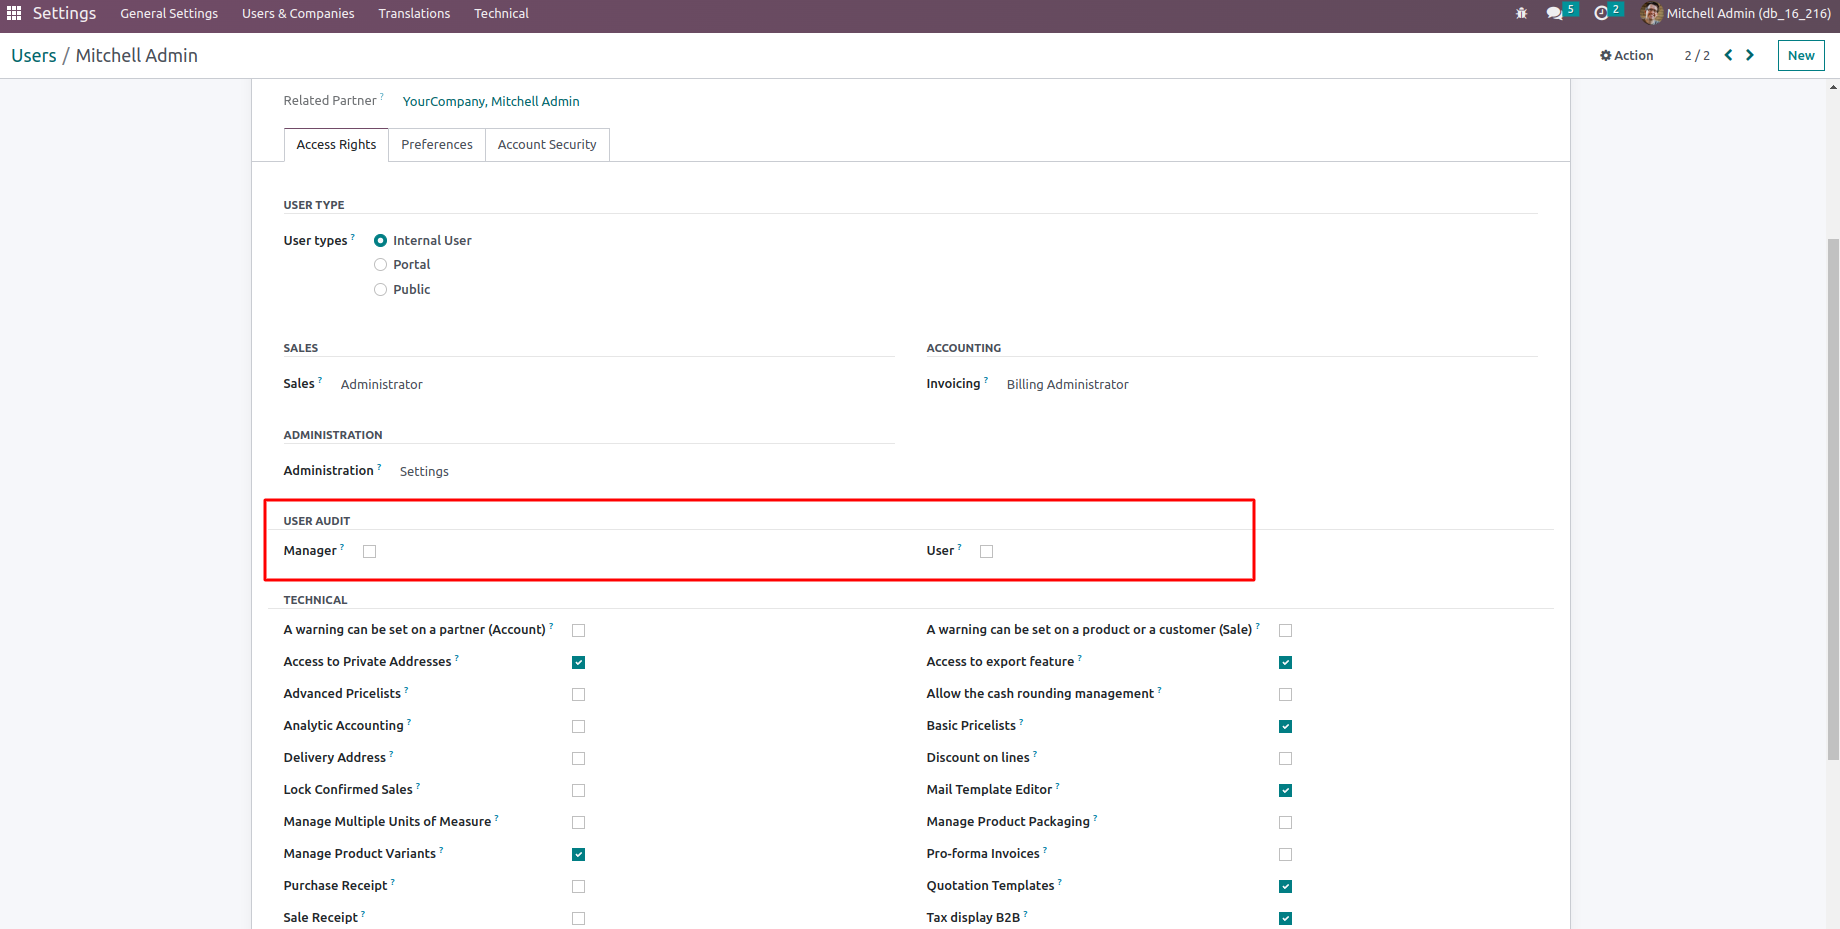Click the Users breadcrumb
Image resolution: width=1840 pixels, height=929 pixels.
click(x=34, y=56)
